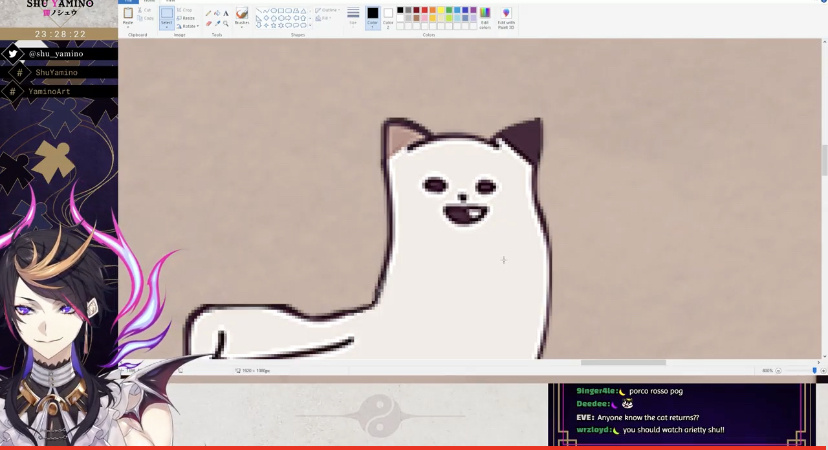Select the Eraser tool
828x450 pixels.
(209, 24)
